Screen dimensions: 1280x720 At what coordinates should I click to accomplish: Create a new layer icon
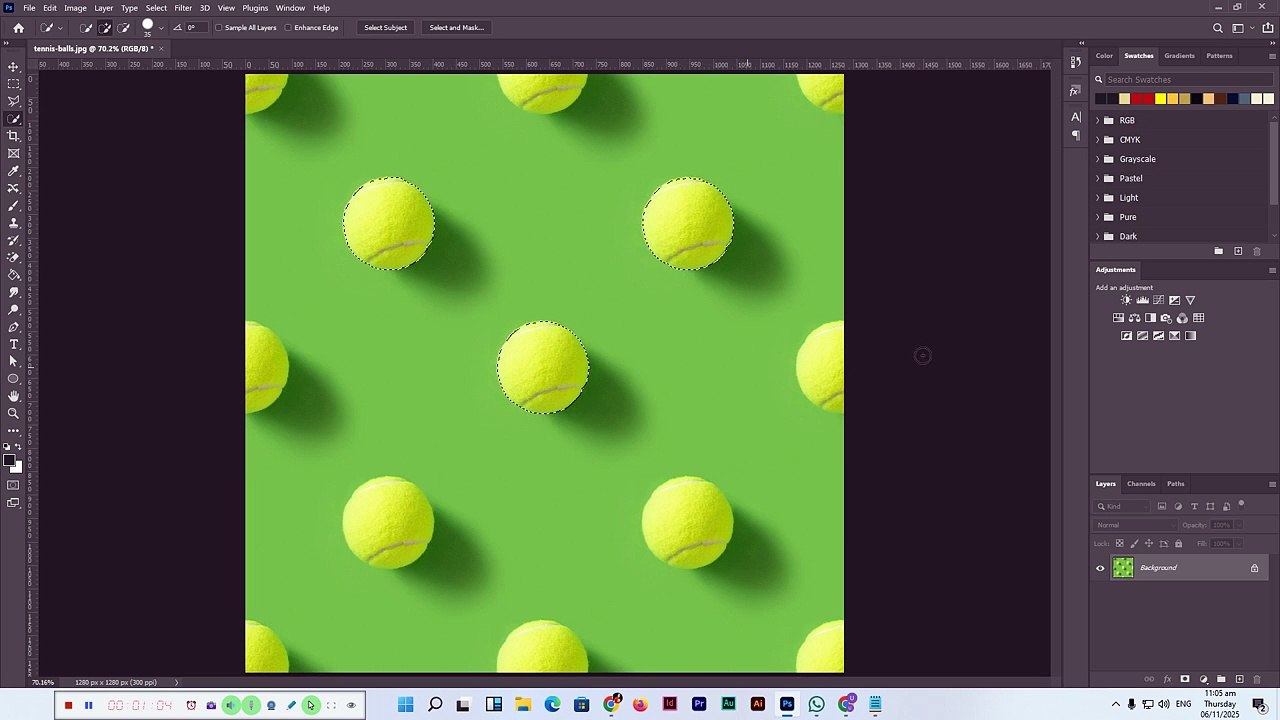click(x=1239, y=679)
